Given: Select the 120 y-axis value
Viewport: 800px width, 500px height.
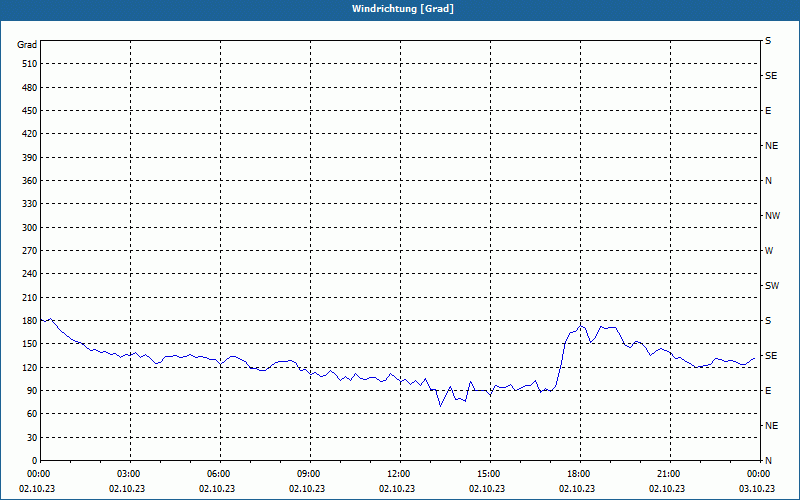Looking at the screenshot, I should pyautogui.click(x=30, y=367).
